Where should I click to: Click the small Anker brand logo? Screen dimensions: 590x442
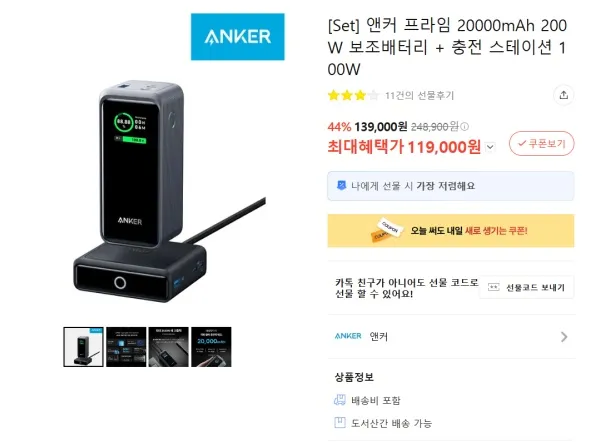[x=348, y=336]
